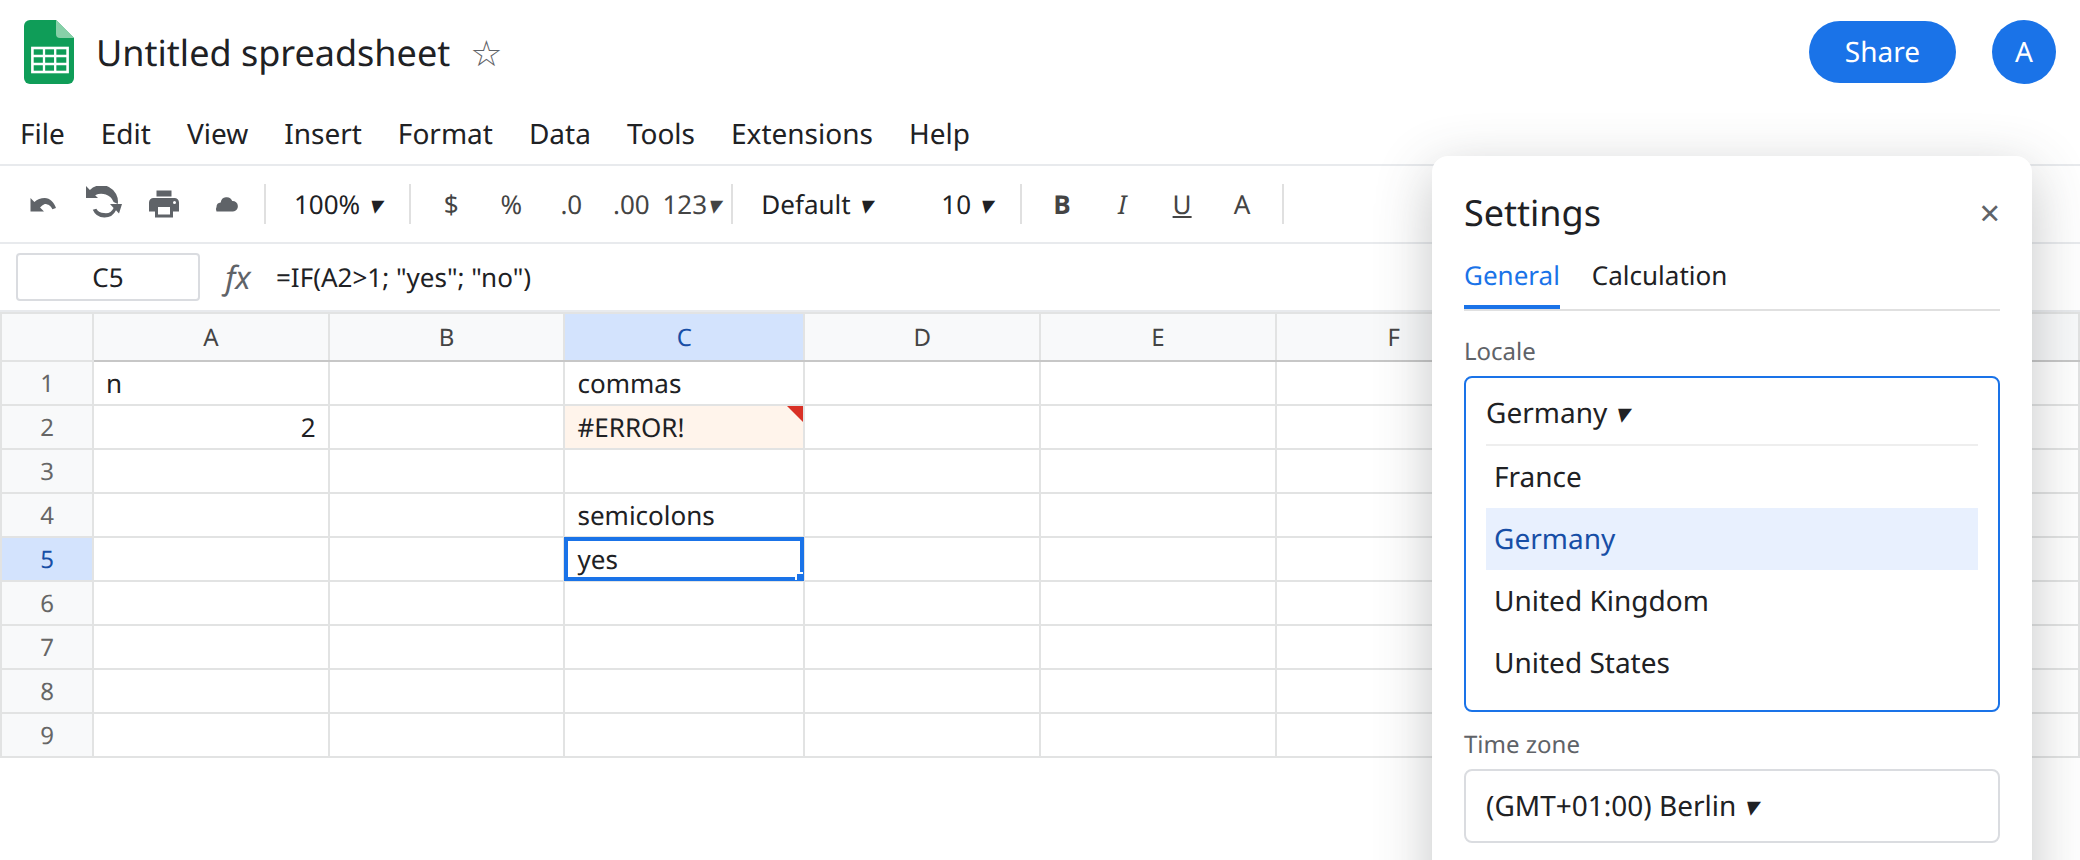
Task: Select row 1 header
Action: (47, 383)
